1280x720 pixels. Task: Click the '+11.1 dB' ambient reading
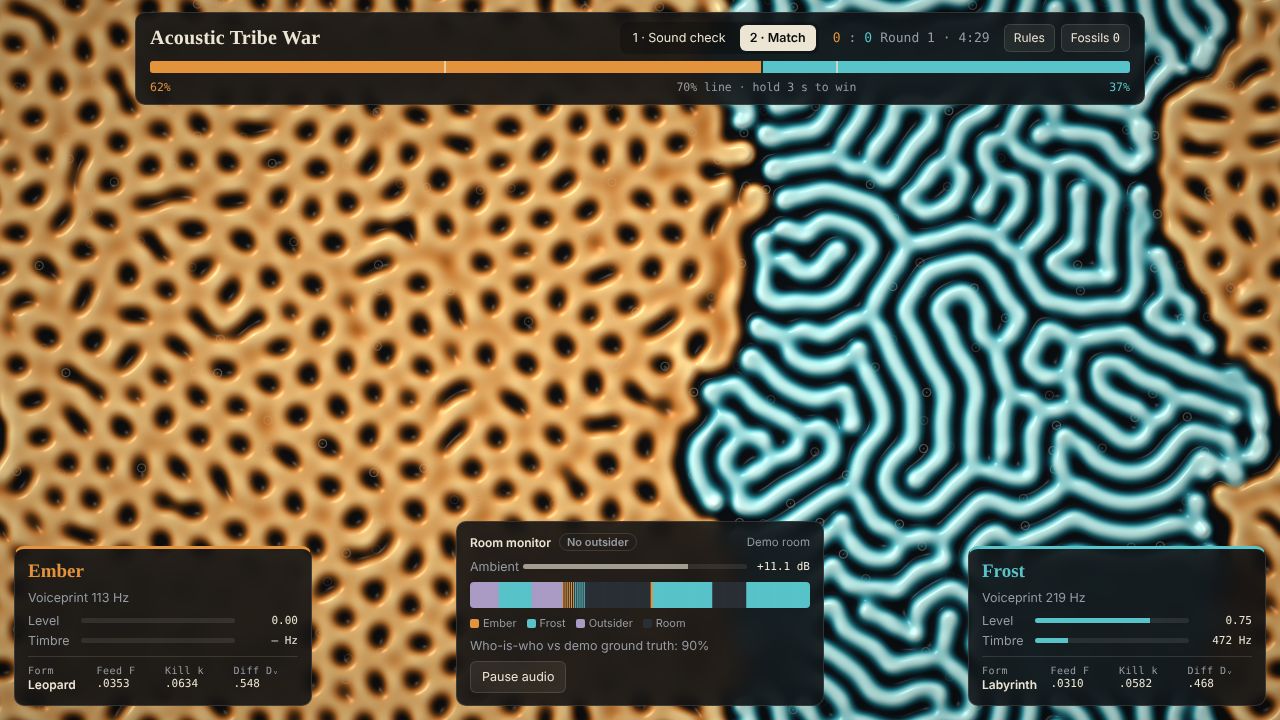[x=783, y=566]
